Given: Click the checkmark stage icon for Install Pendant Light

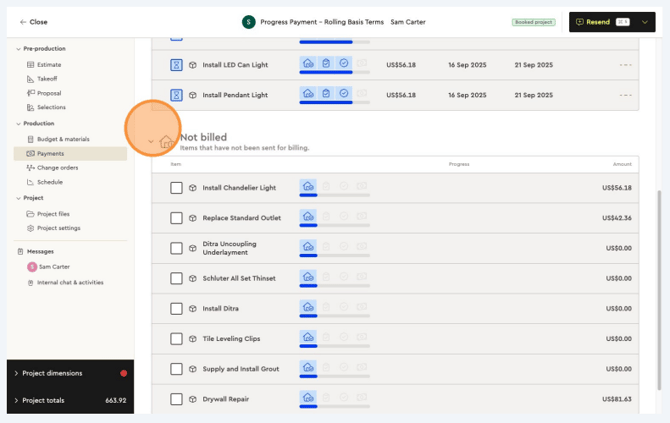Looking at the screenshot, I should [344, 94].
